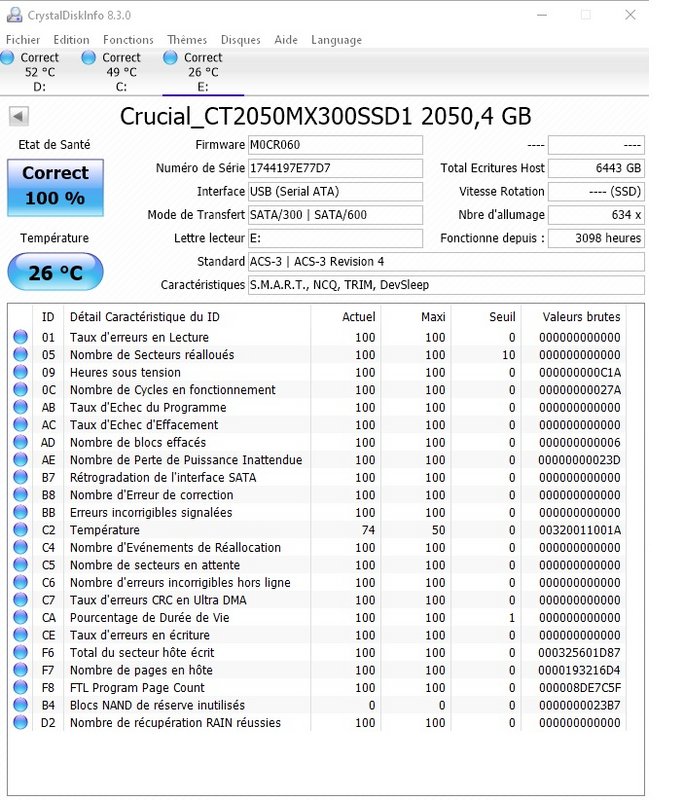Click status orb for Nombre de blocs effacés
684x800 pixels.
click(x=20, y=442)
